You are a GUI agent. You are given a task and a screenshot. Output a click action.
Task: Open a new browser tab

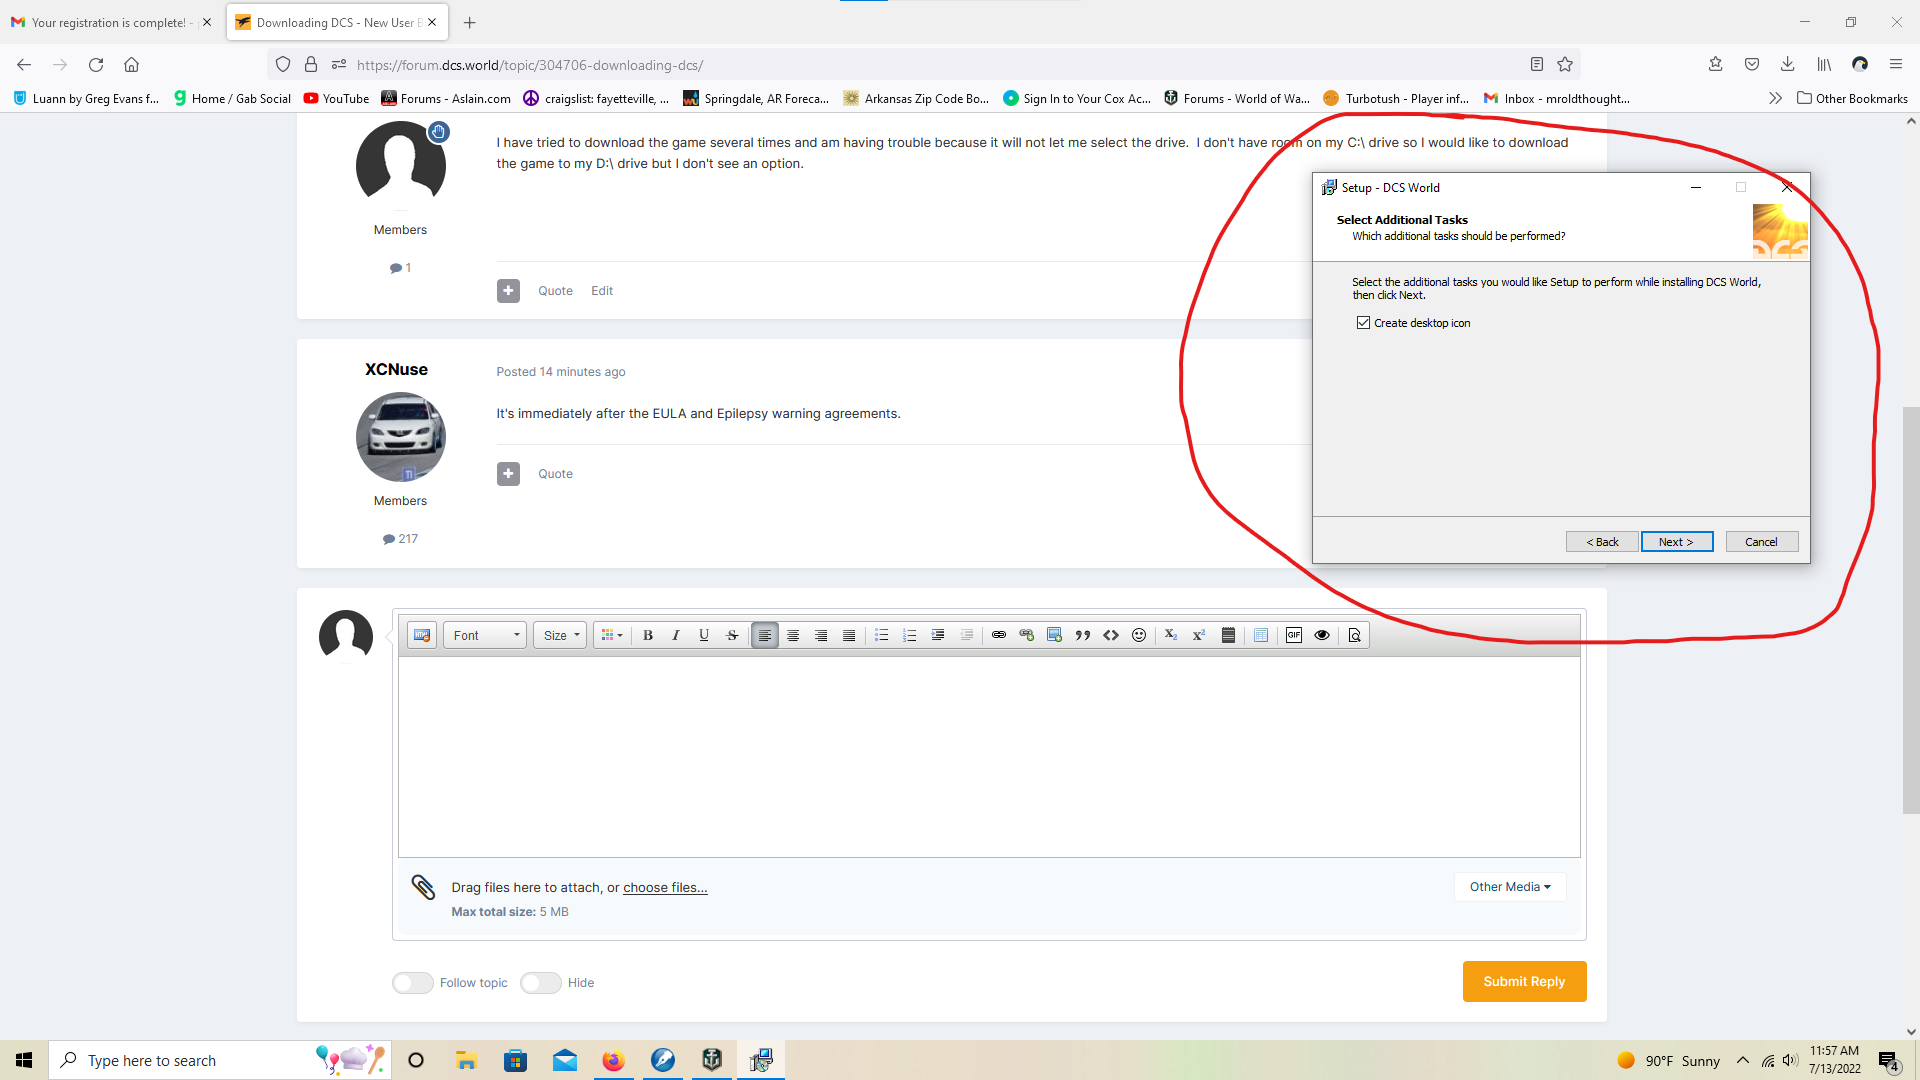pyautogui.click(x=470, y=22)
